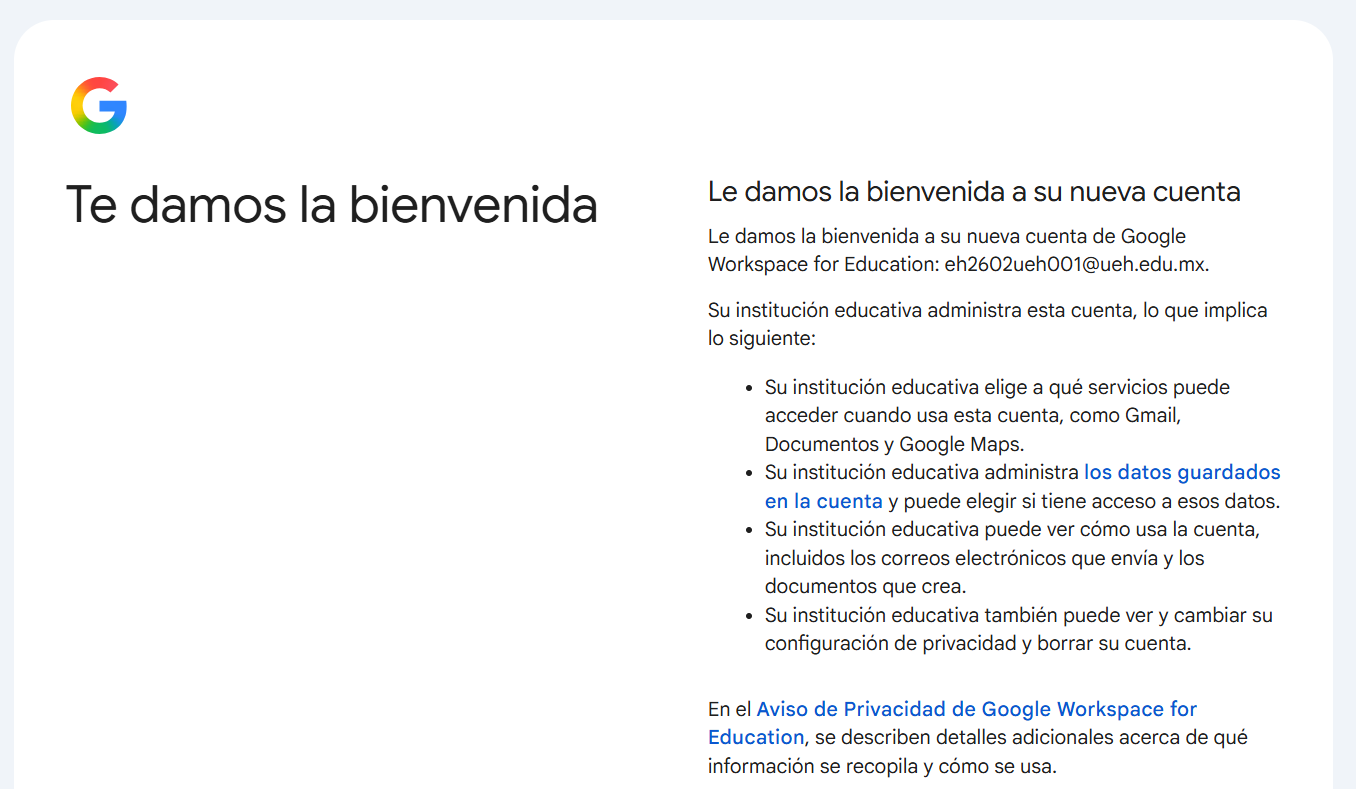
Task: Click the bullet mentioning Gmail, Documentos y Google Maps
Action: [x=997, y=415]
